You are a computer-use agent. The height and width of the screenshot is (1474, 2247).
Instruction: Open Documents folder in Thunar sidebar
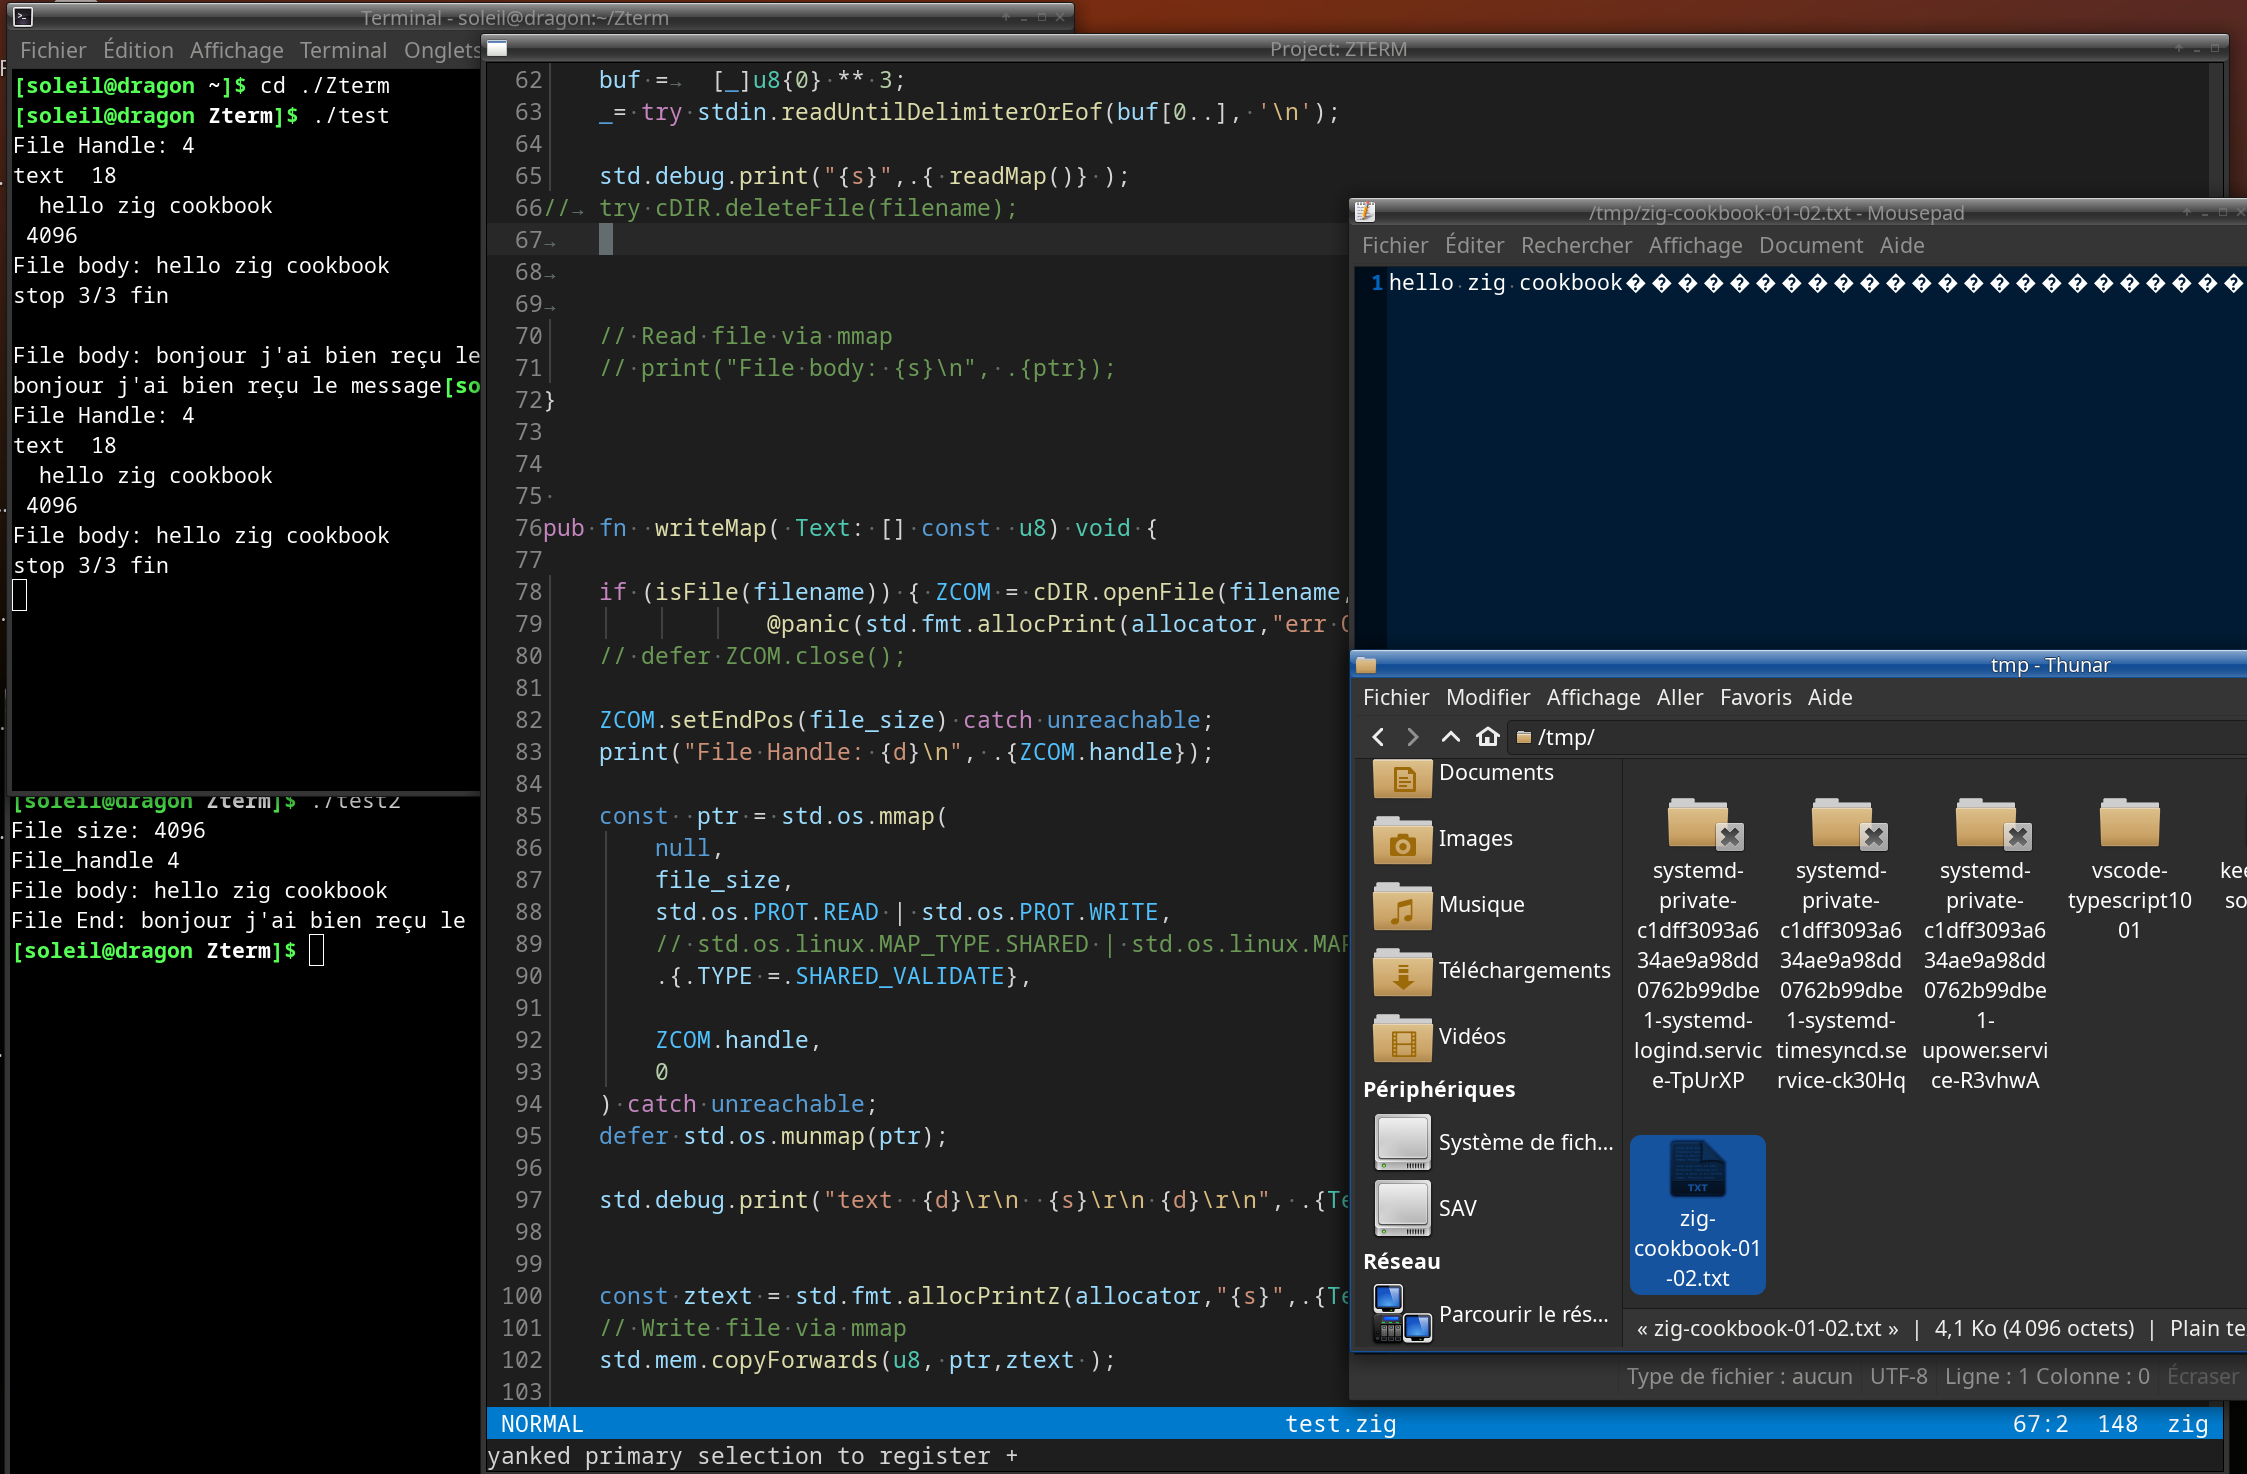tap(1464, 774)
